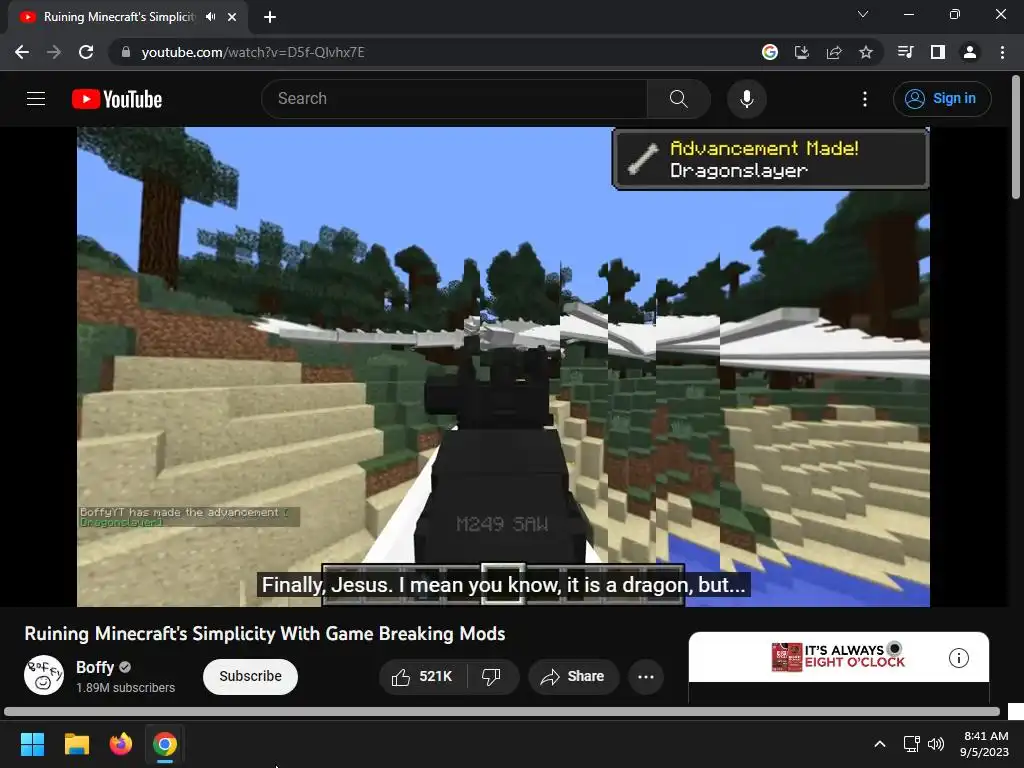
Task: Open network status in system tray
Action: pyautogui.click(x=911, y=744)
